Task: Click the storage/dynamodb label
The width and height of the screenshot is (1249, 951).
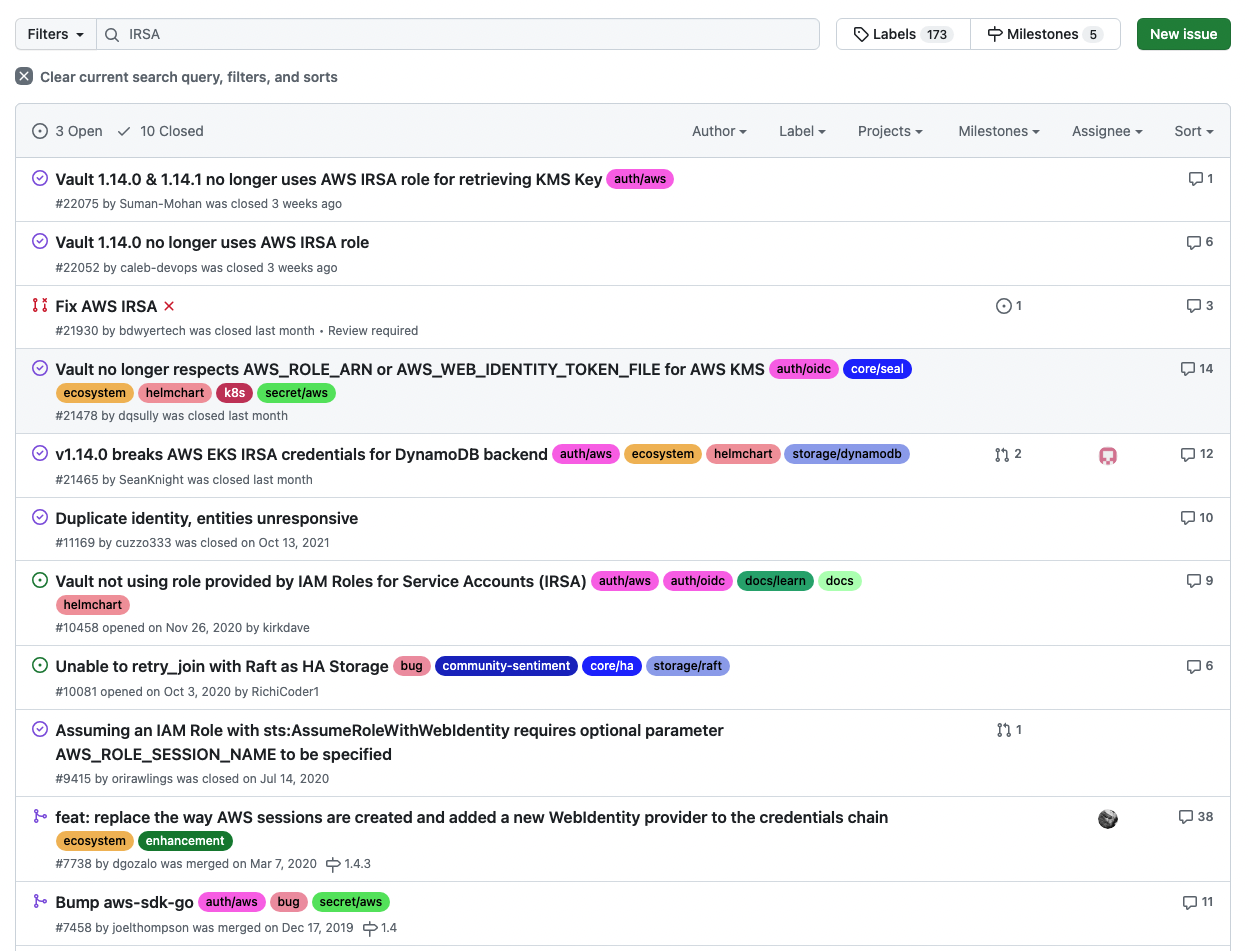Action: (847, 454)
